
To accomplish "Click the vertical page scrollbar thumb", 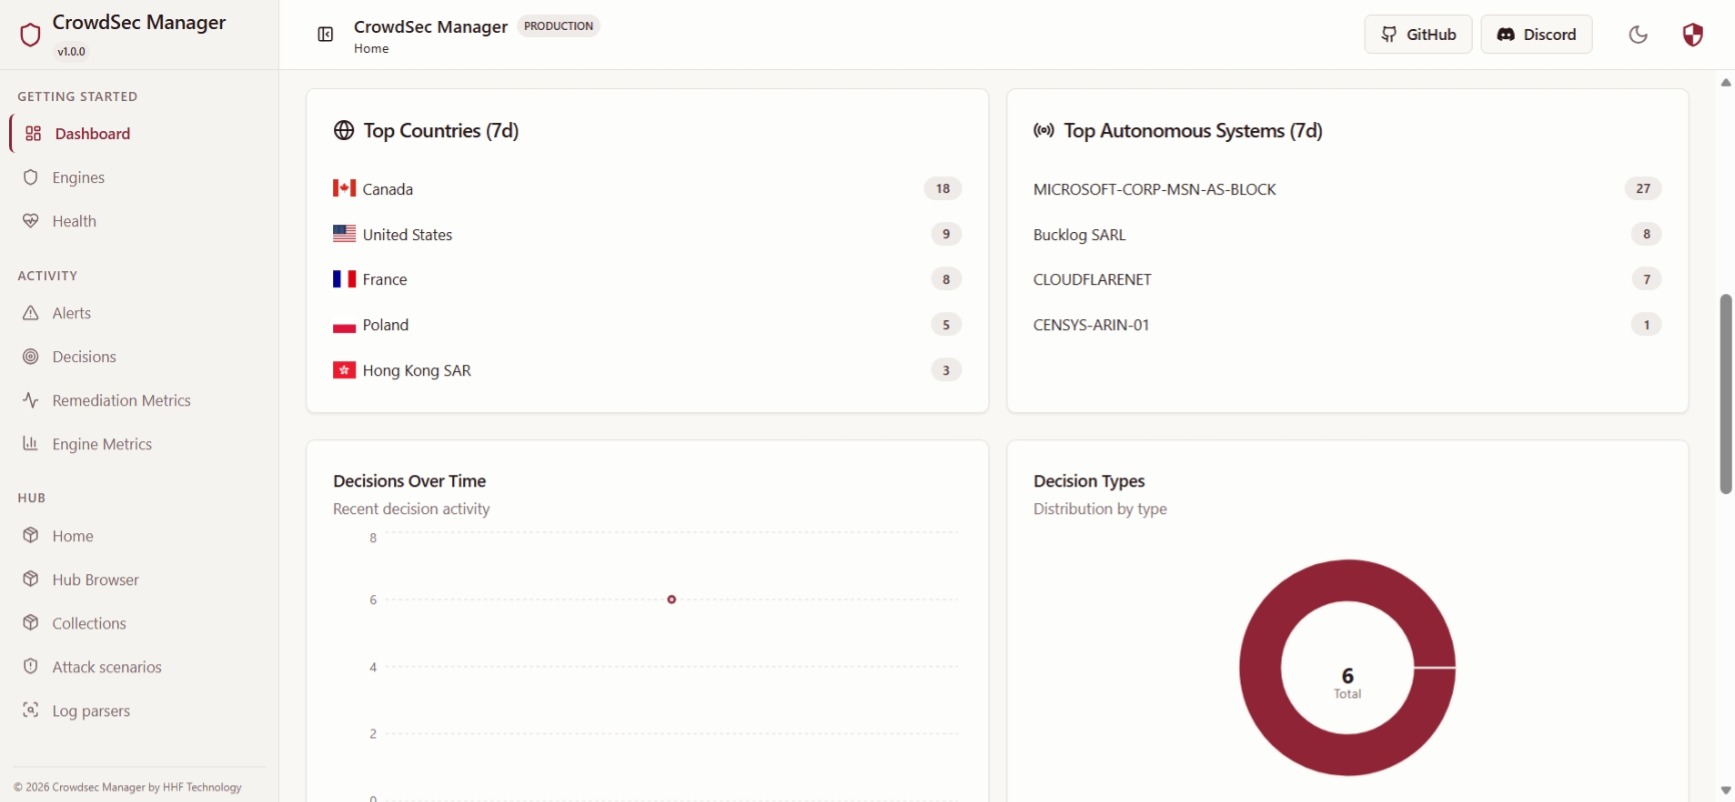I will click(1725, 394).
